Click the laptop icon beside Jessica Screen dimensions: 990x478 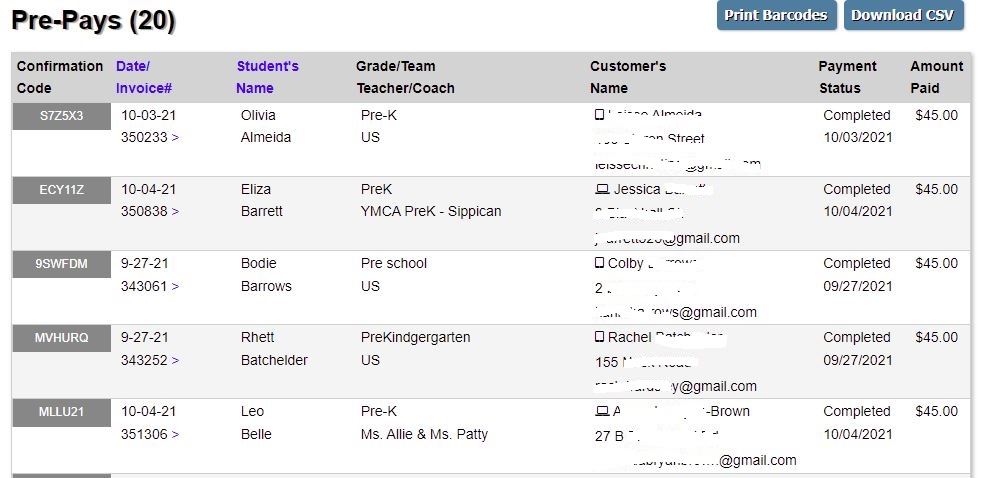pos(602,189)
